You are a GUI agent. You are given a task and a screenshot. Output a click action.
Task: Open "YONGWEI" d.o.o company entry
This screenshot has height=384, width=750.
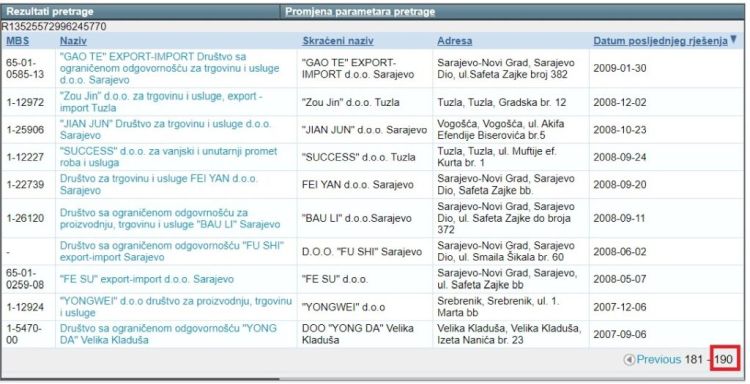pyautogui.click(x=176, y=307)
